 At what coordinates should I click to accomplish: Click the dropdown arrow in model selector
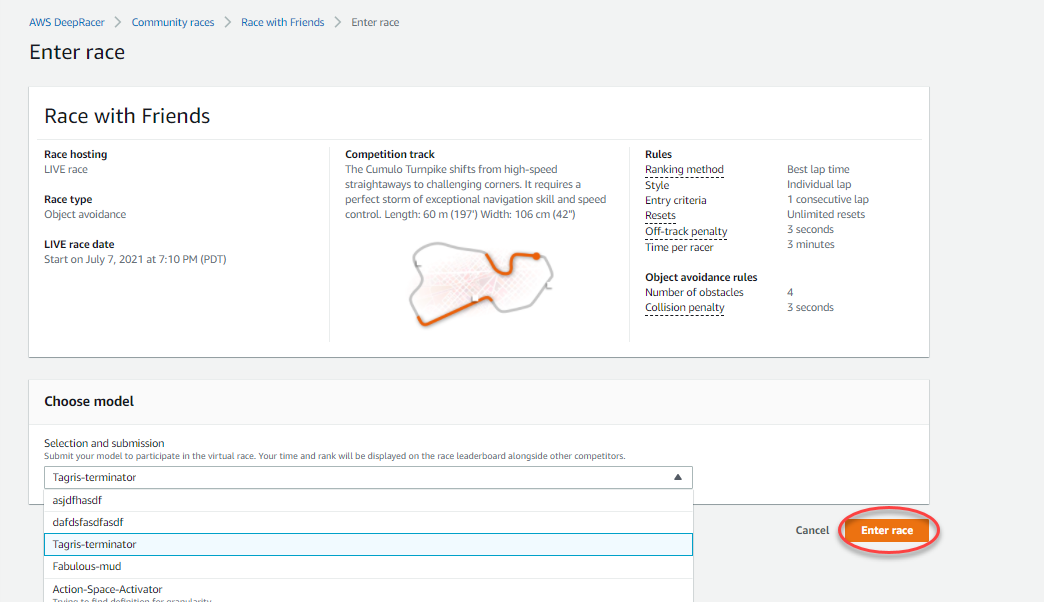click(677, 478)
